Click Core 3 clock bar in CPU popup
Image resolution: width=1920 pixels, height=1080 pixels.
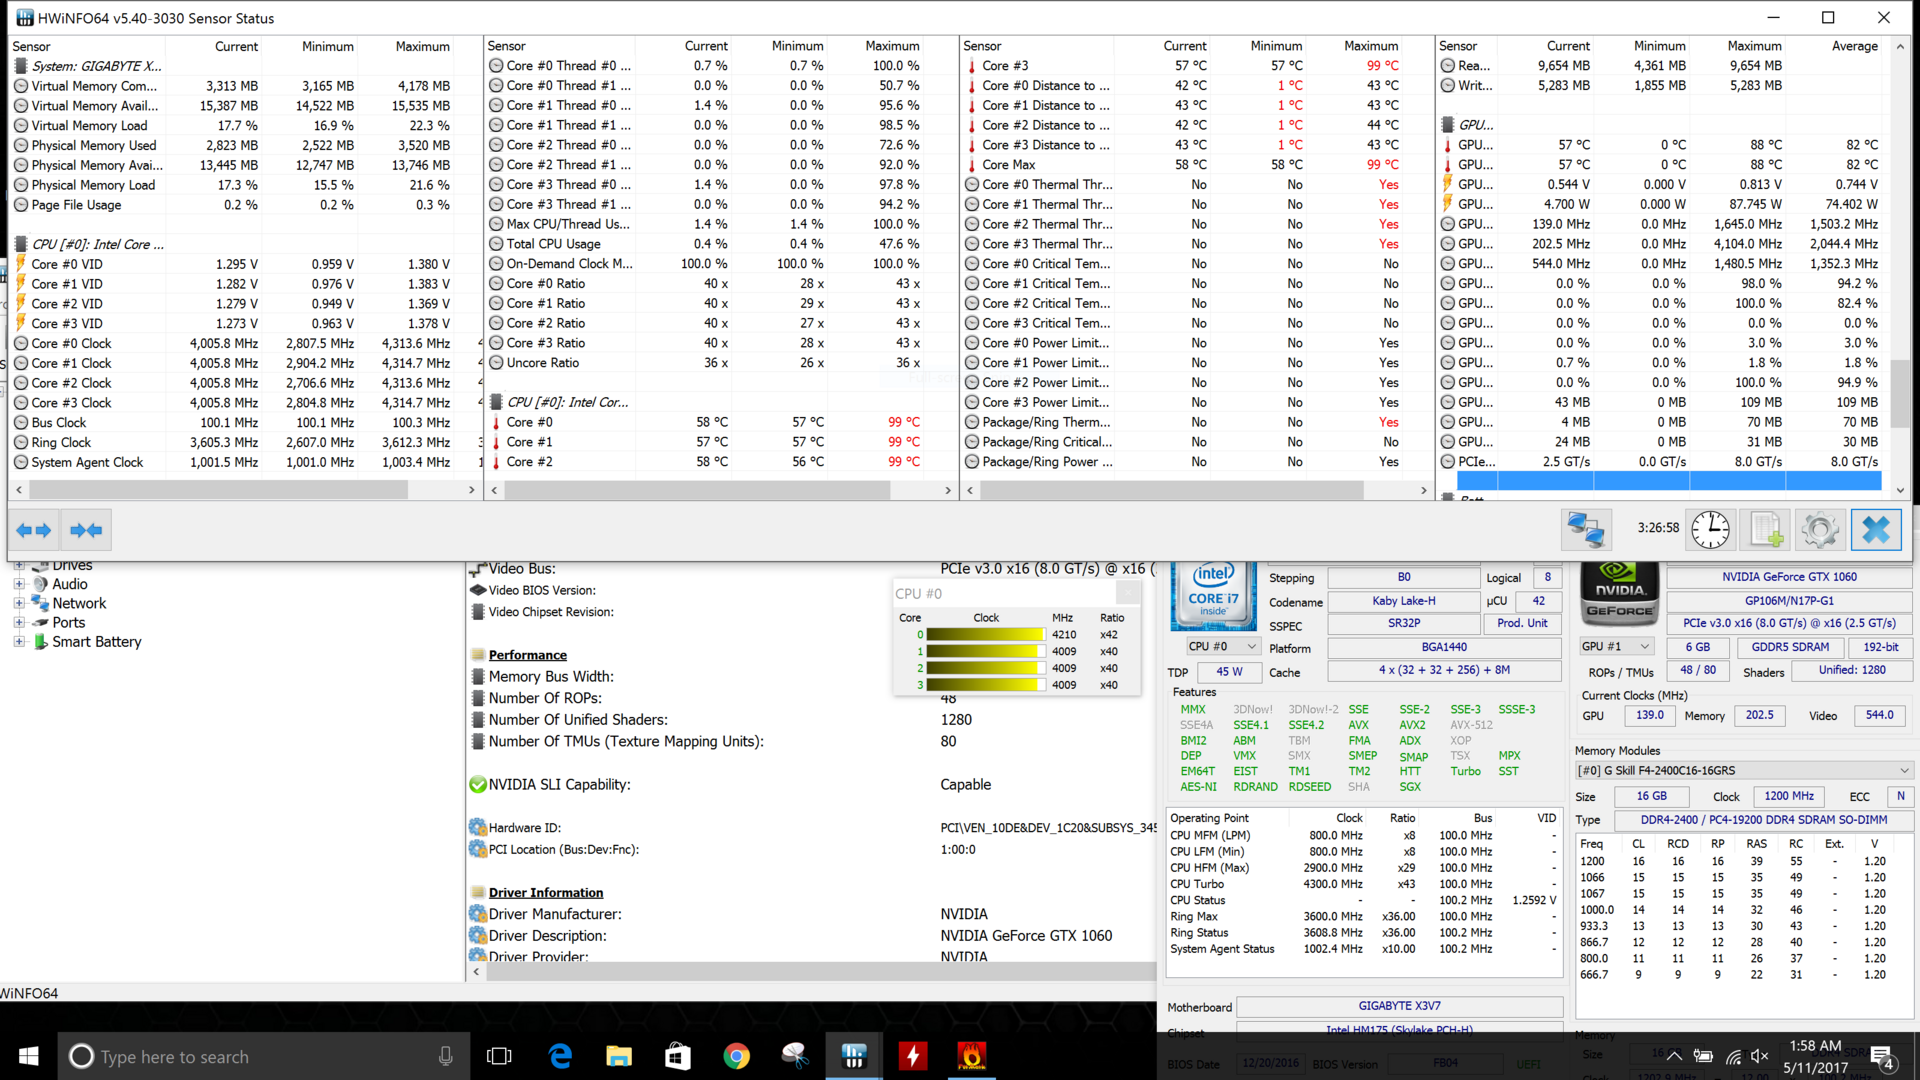point(985,685)
